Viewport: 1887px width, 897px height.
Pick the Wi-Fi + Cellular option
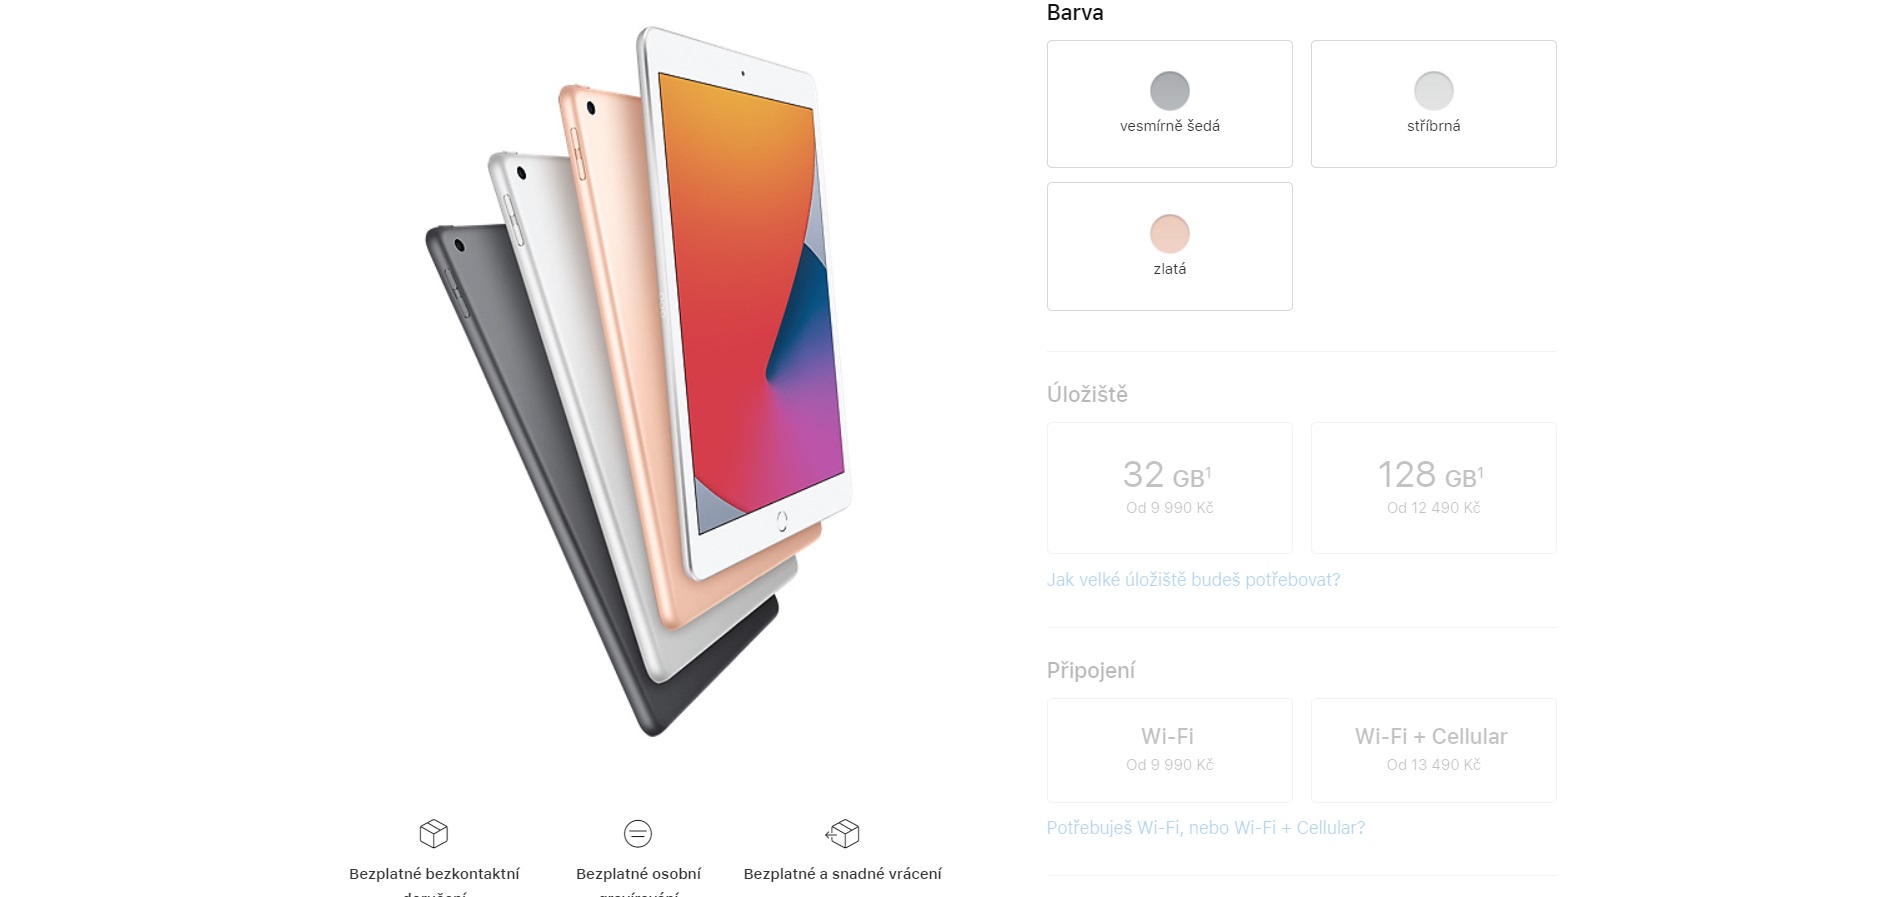[x=1434, y=750]
